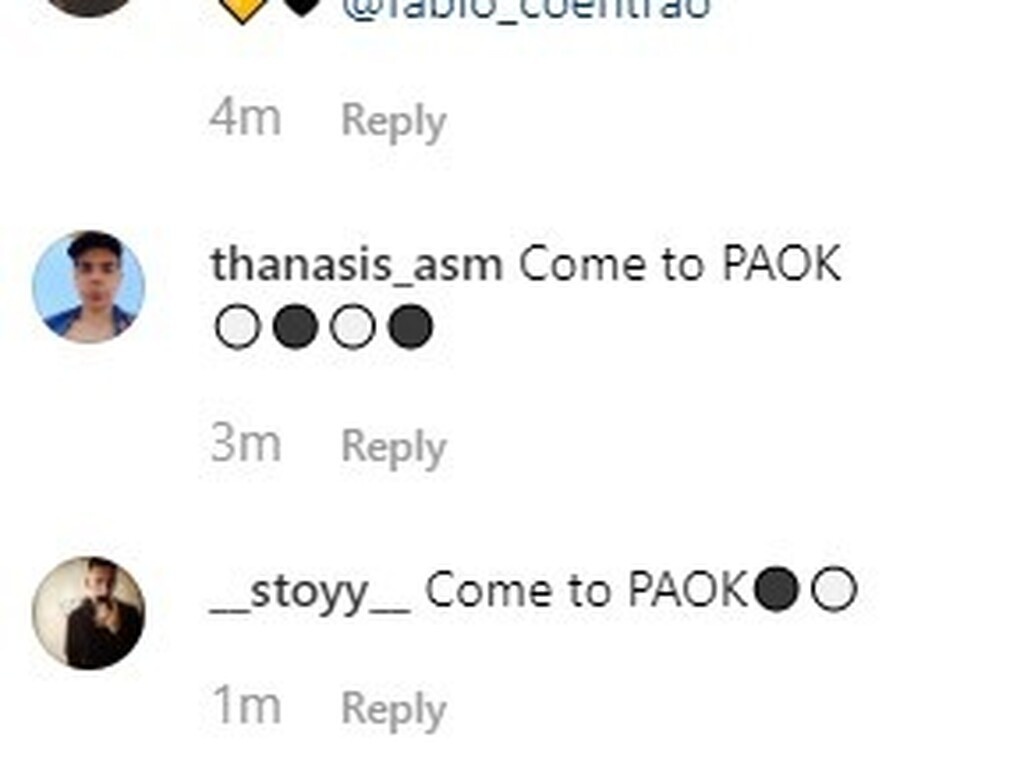Click the thanasis_asm username
This screenshot has width=1024, height=780.
click(x=357, y=265)
